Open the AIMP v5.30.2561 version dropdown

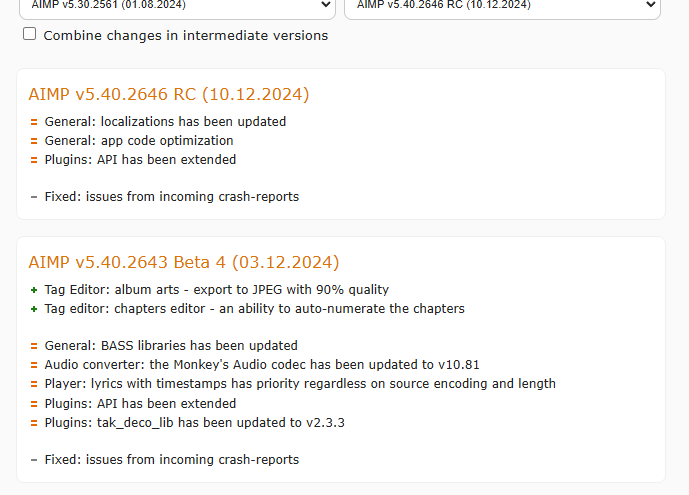point(177,6)
